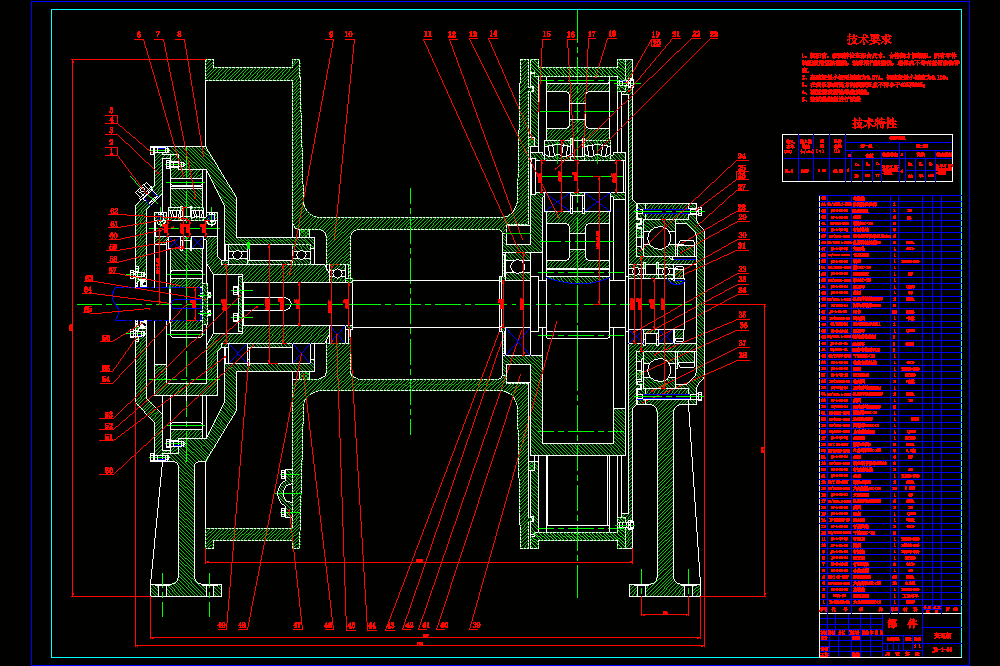Click part balloon number 46 at bottom
Image resolution: width=1000 pixels, height=666 pixels.
[x=328, y=626]
